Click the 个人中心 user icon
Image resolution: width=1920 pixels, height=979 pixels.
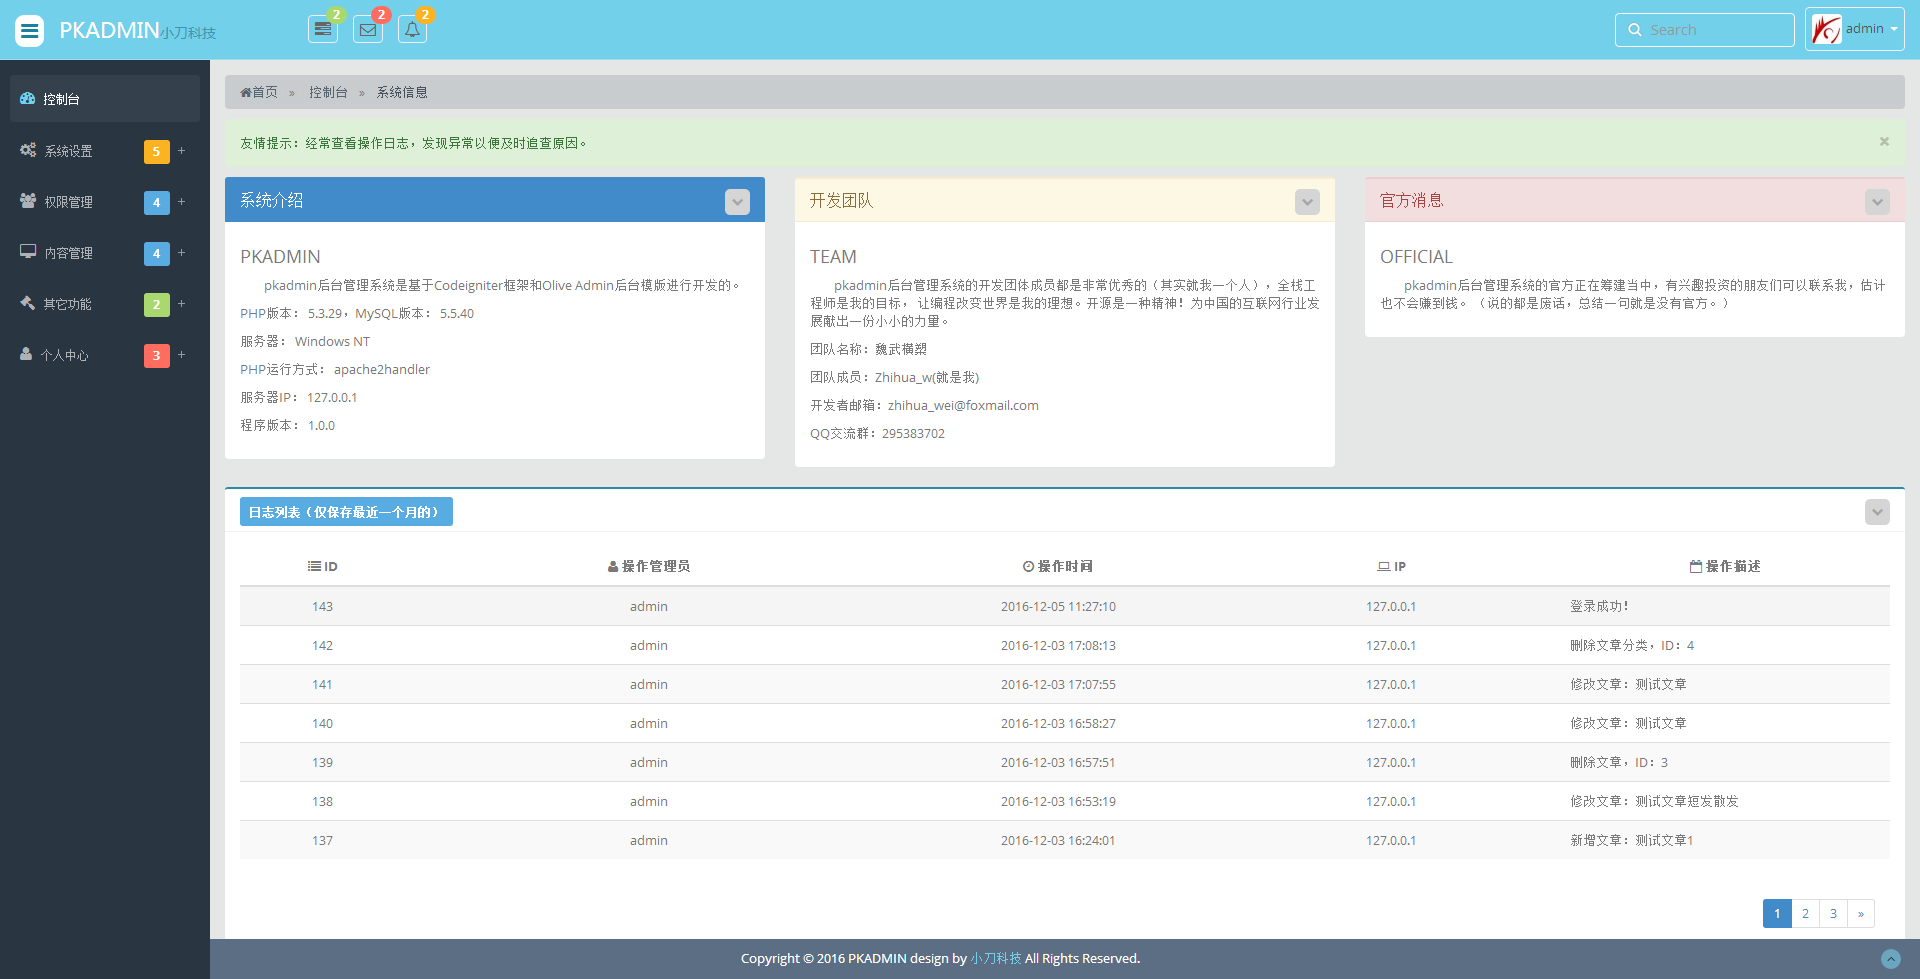click(x=26, y=354)
